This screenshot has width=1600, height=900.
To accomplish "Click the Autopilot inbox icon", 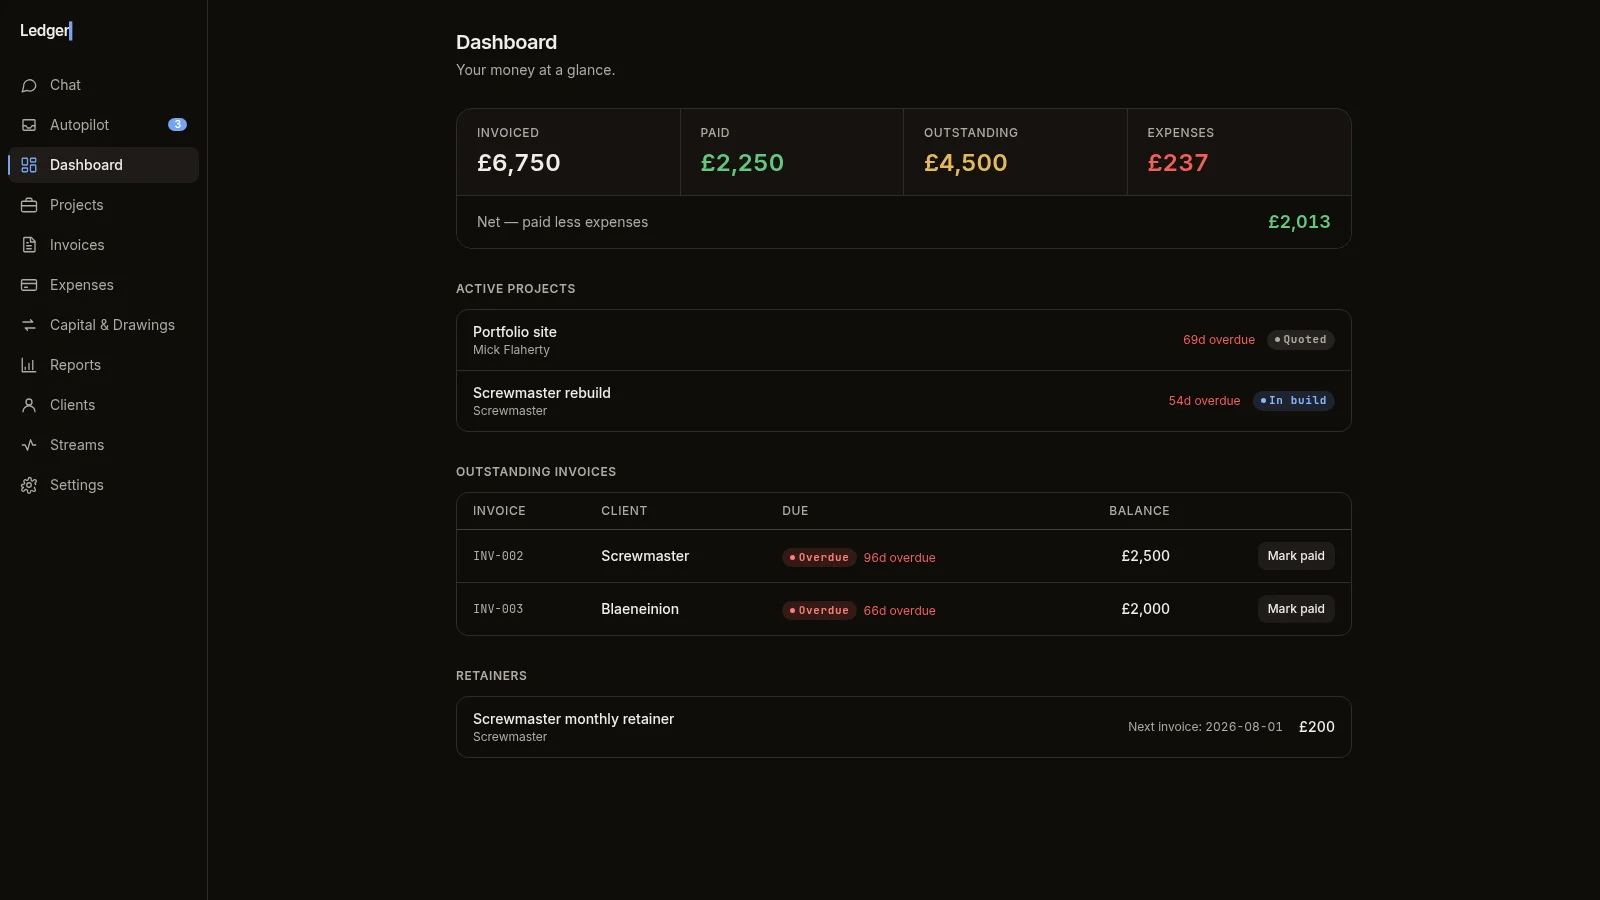I will (29, 125).
